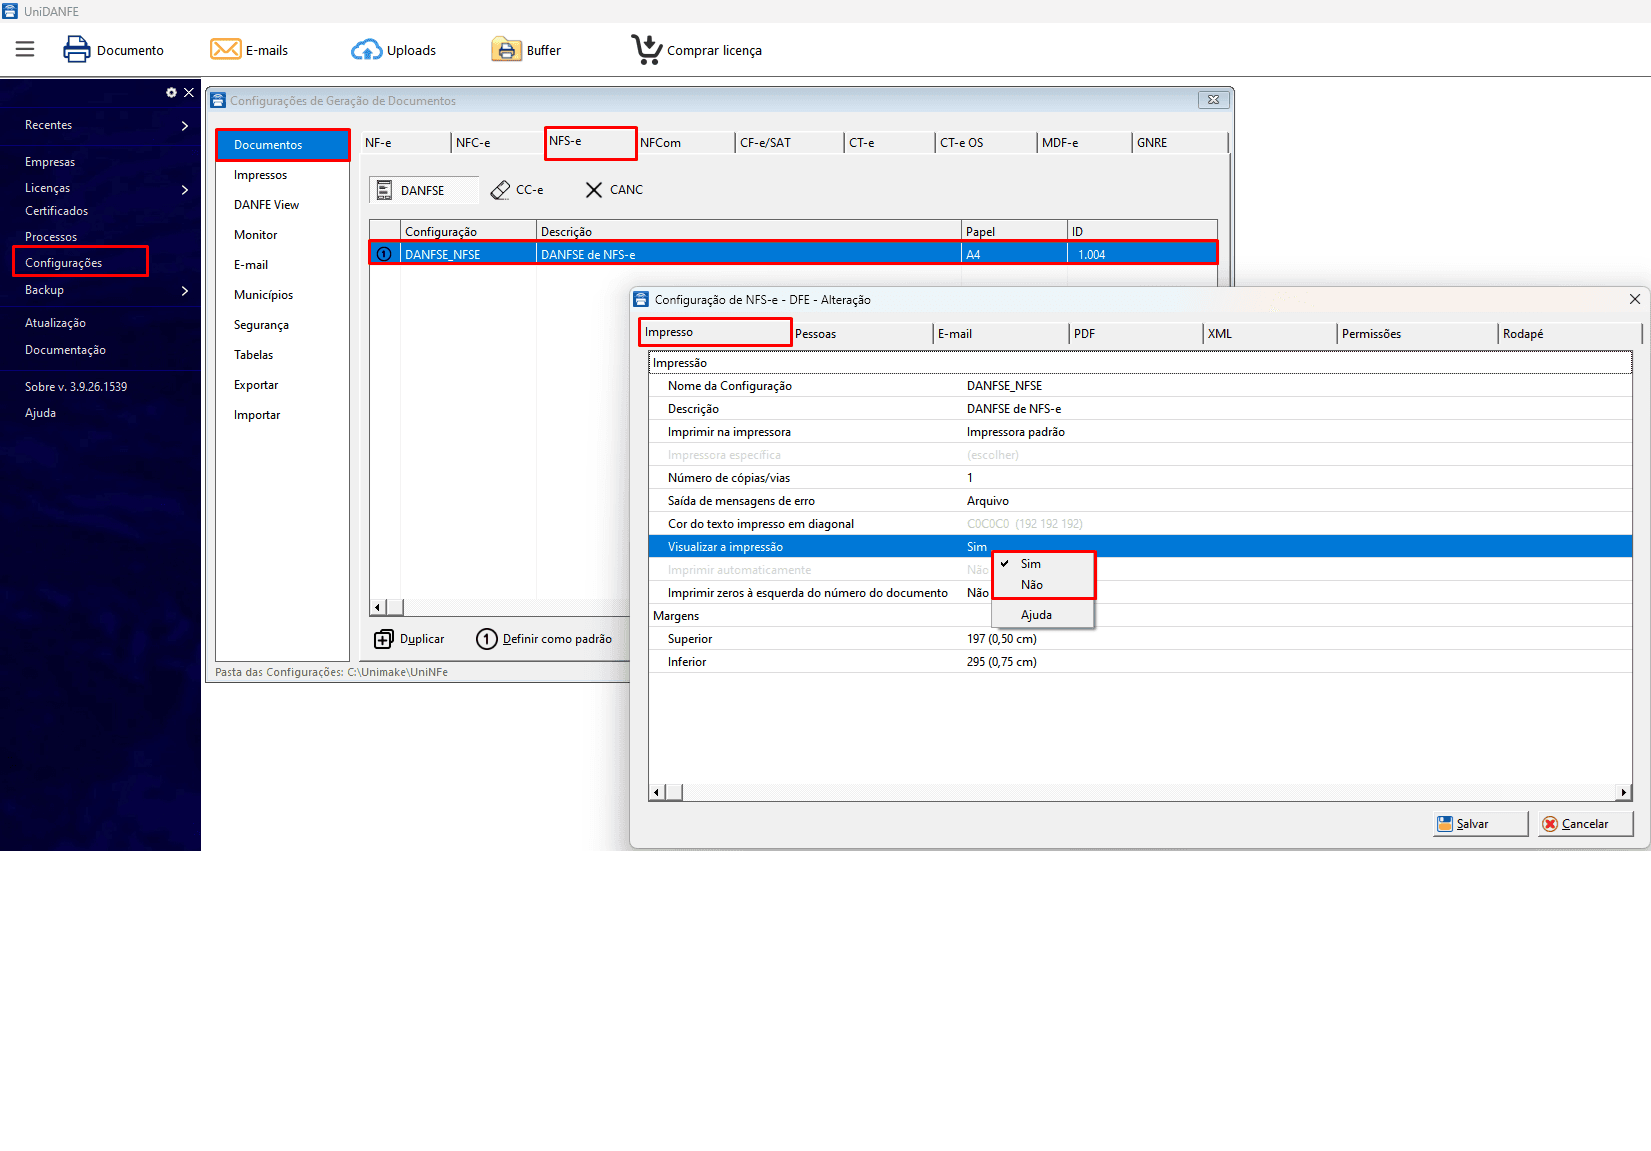Click the sidebar gear settings icon
Screen dimensions: 1651x1151
coord(171,92)
